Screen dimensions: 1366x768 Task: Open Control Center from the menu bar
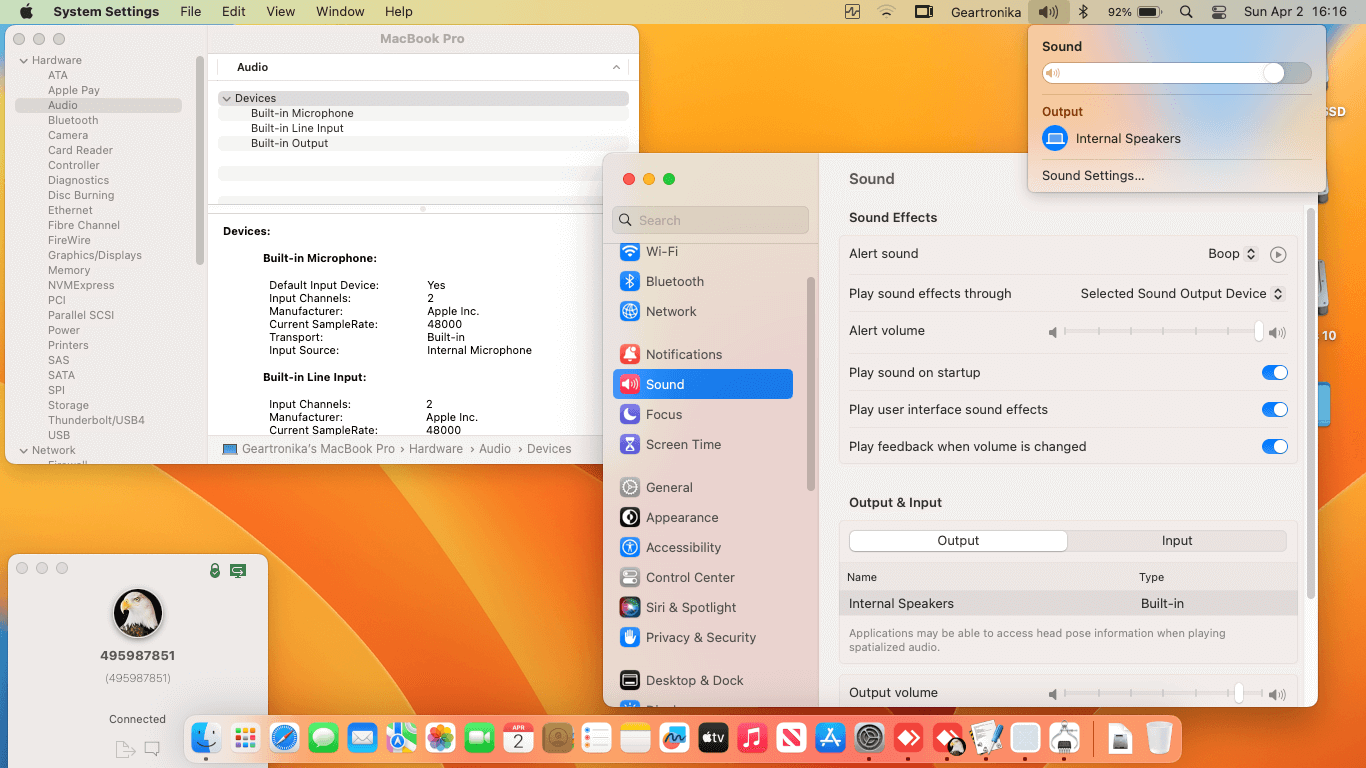[1218, 12]
